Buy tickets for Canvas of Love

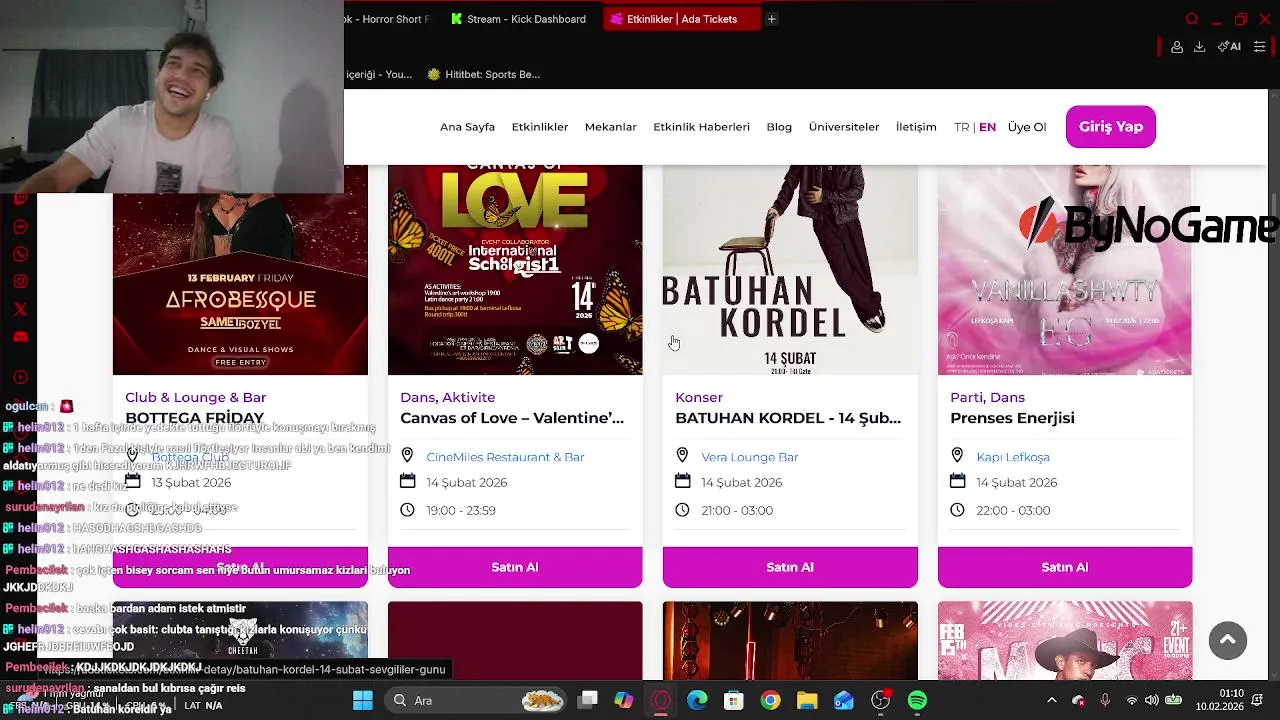point(515,567)
